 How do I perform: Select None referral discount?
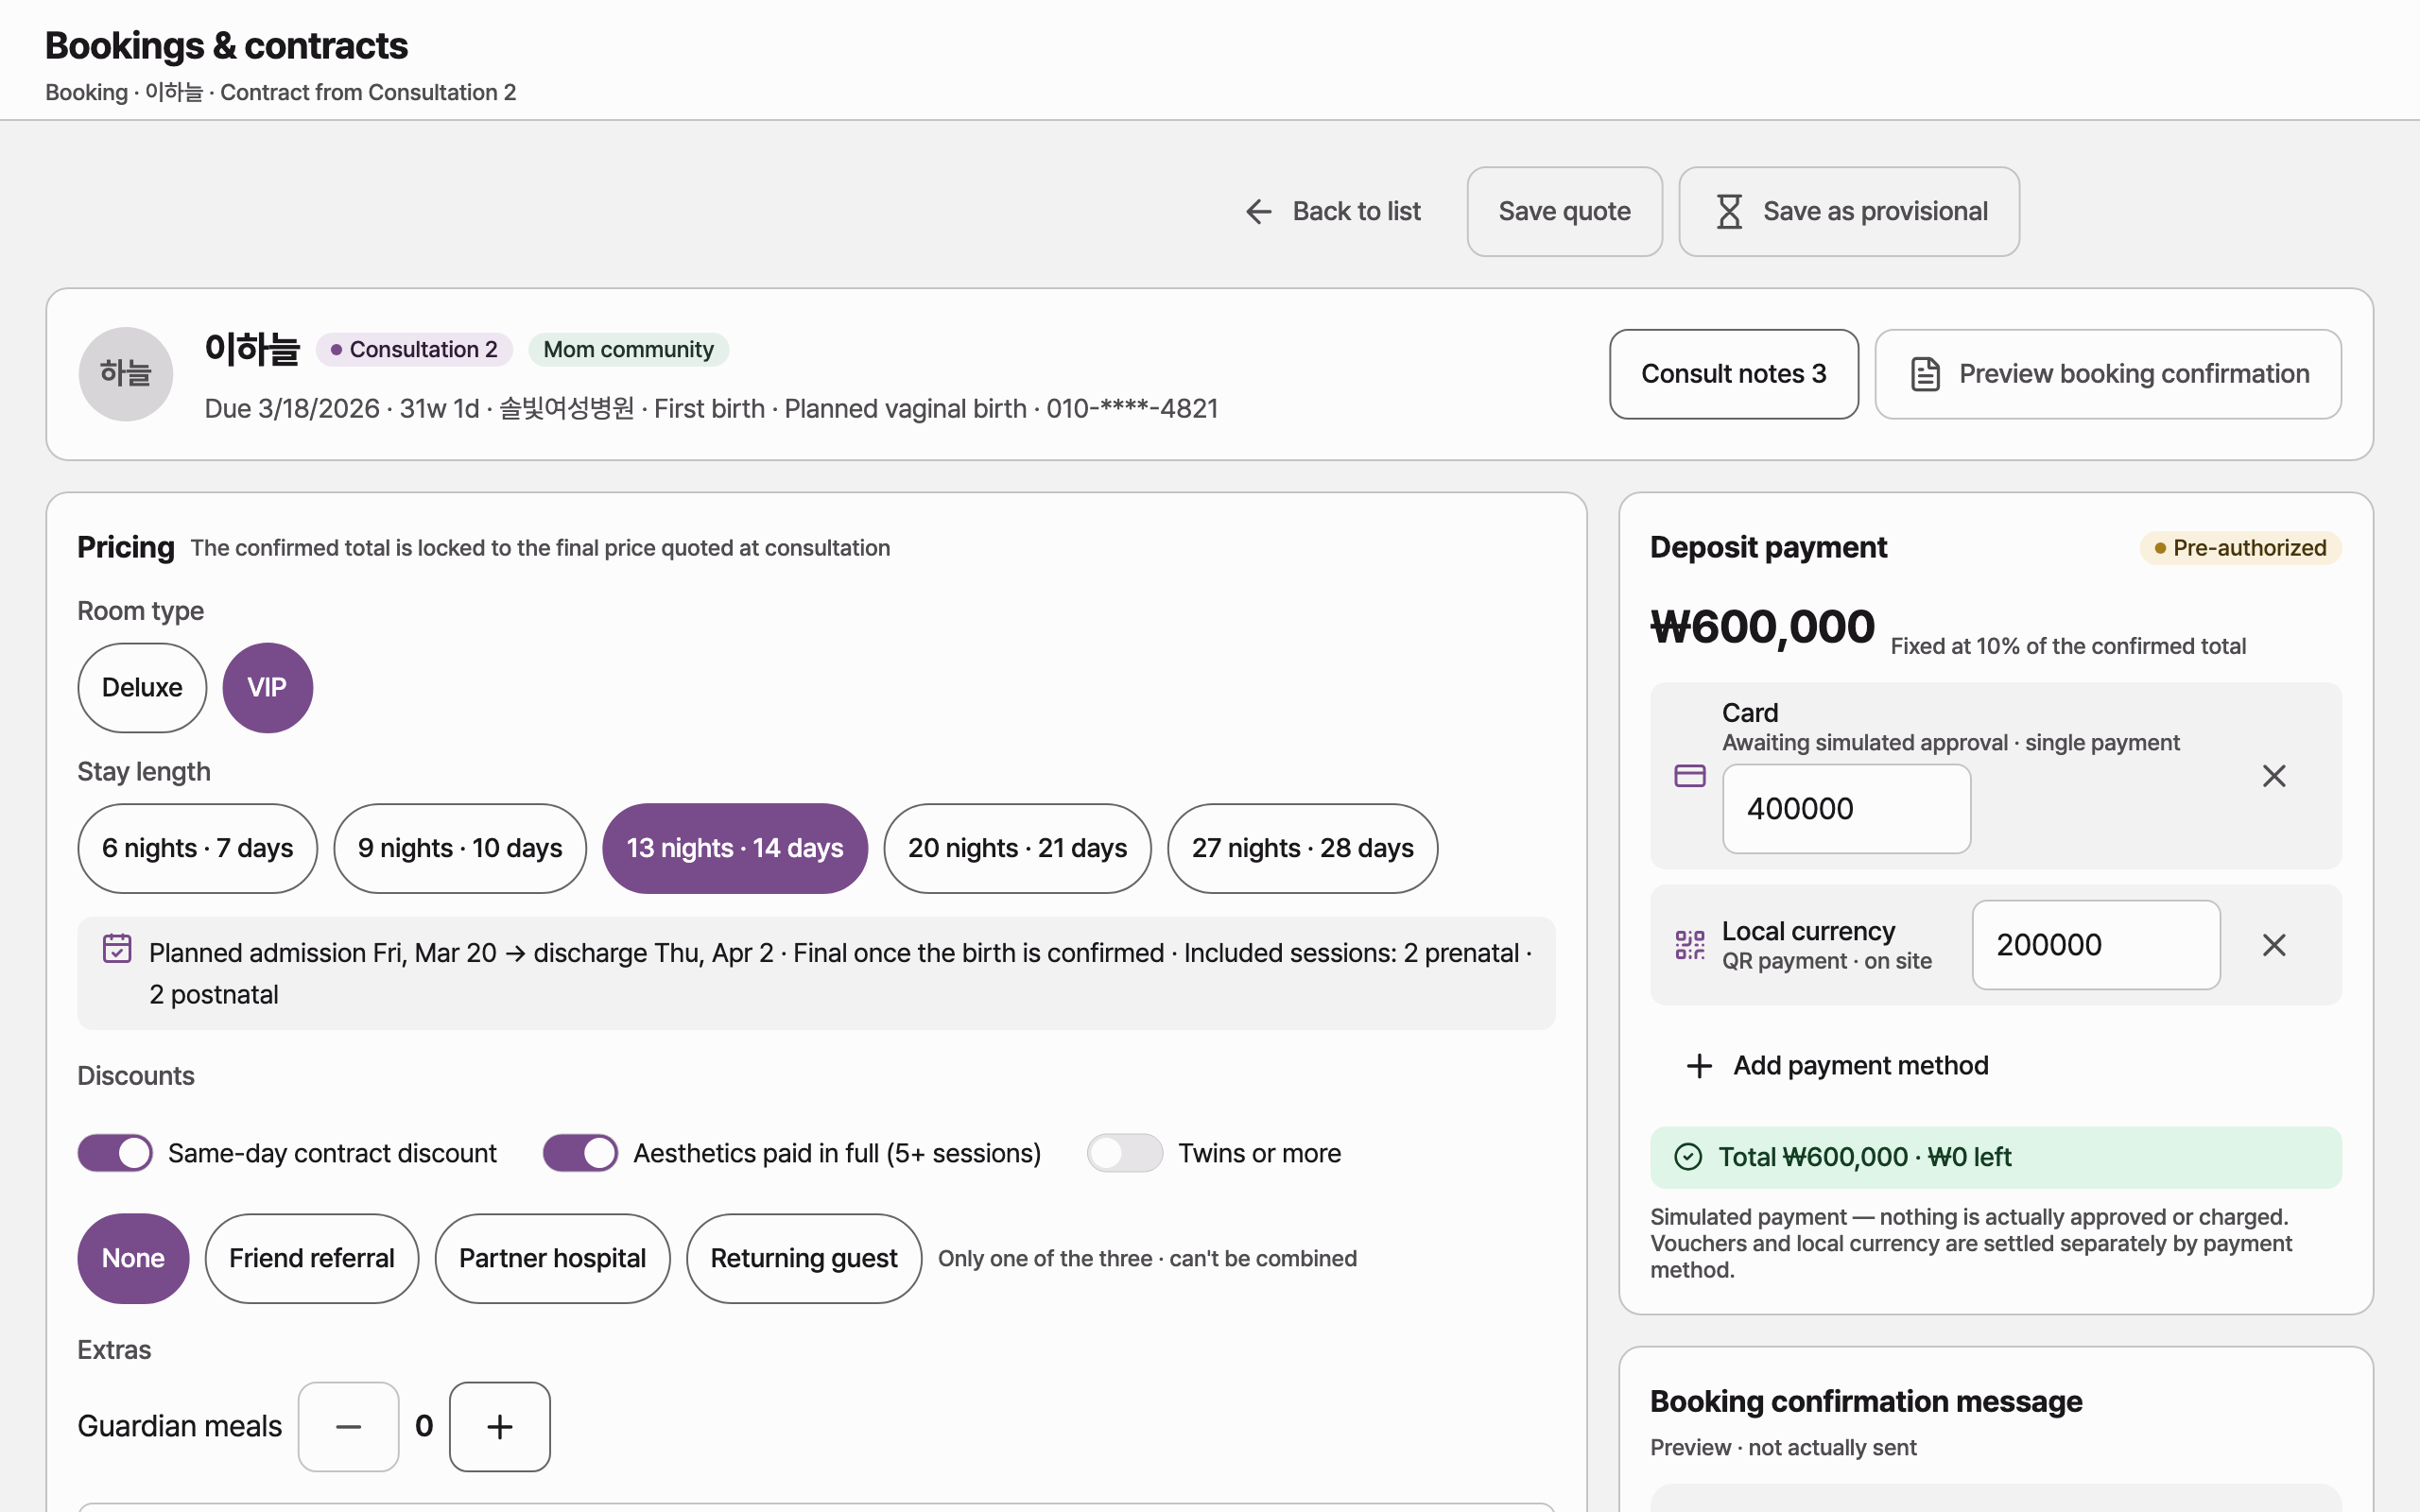click(133, 1258)
